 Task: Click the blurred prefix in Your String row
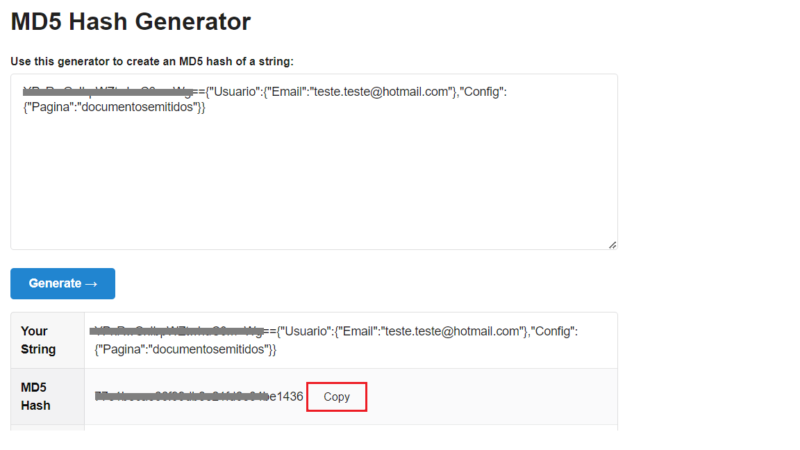177,331
